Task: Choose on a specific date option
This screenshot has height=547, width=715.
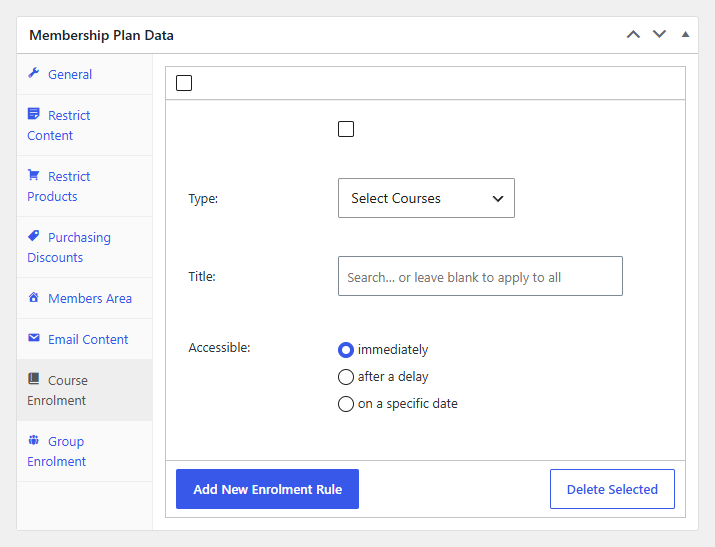Action: coord(346,404)
